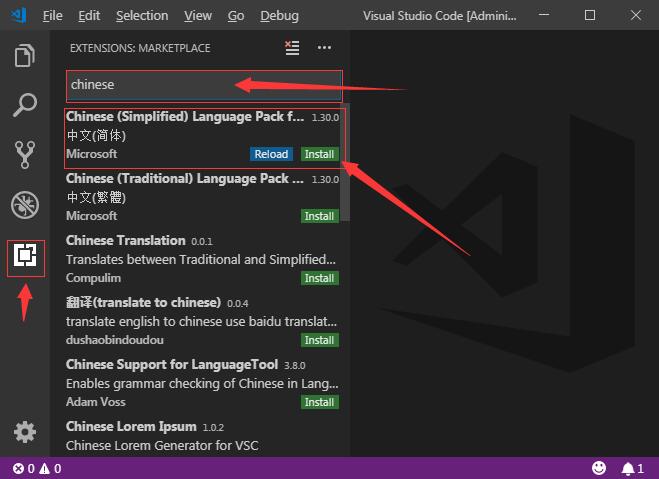The width and height of the screenshot is (659, 479).
Task: Open the Selection menu
Action: coord(142,16)
